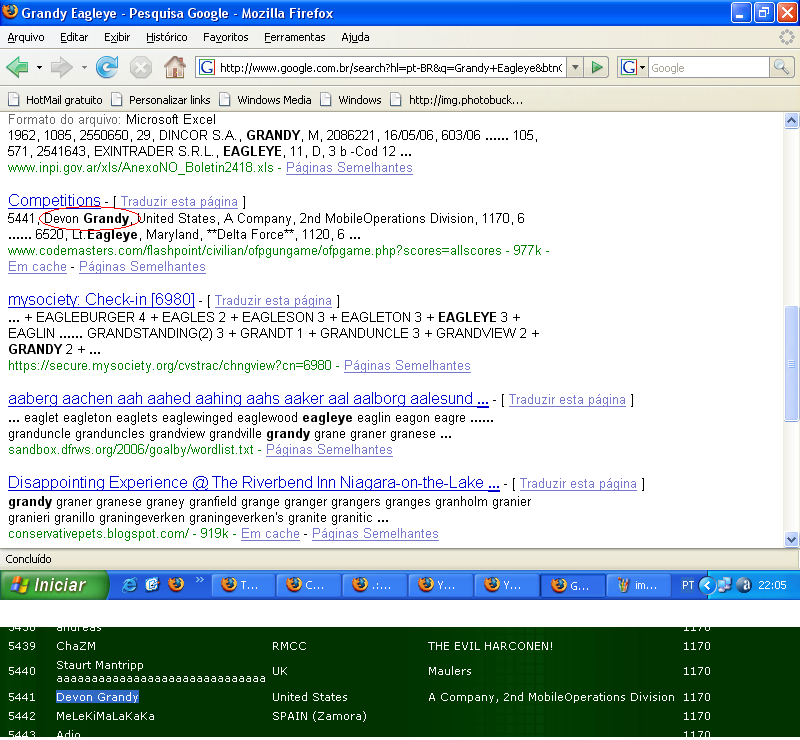
Task: Reload the page with the refresh icon
Action: 107,67
